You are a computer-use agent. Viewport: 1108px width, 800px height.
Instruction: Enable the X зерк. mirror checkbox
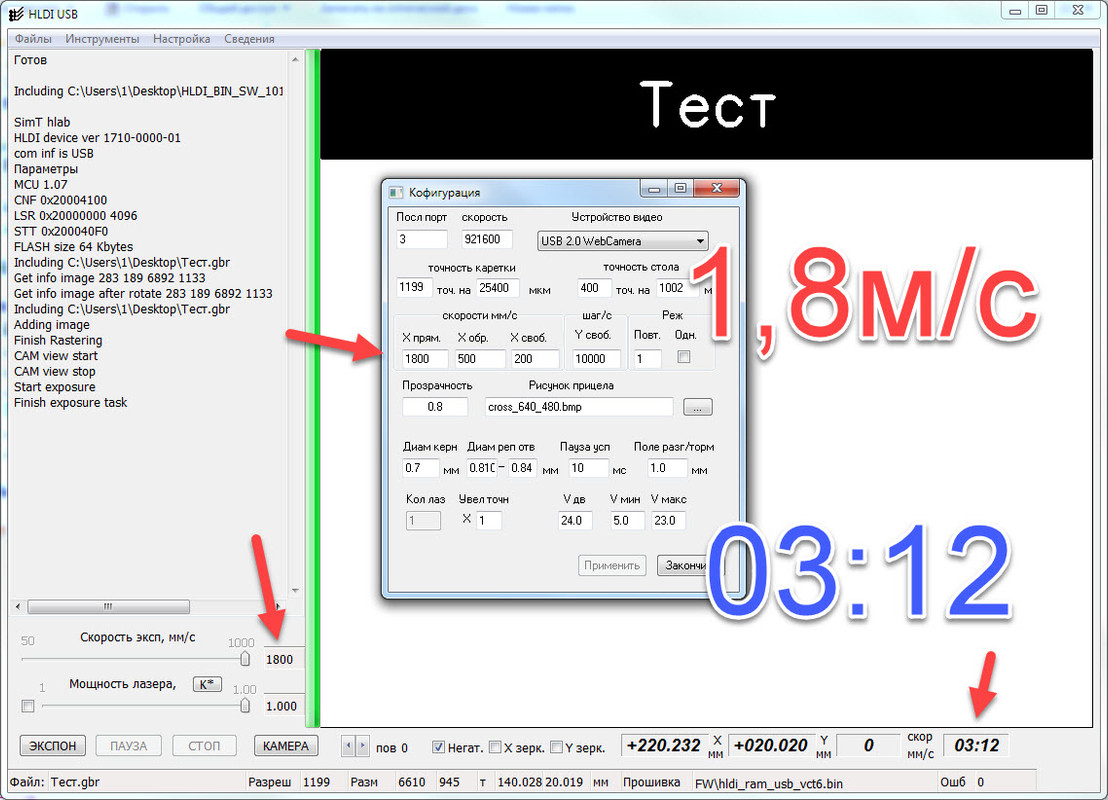point(495,747)
